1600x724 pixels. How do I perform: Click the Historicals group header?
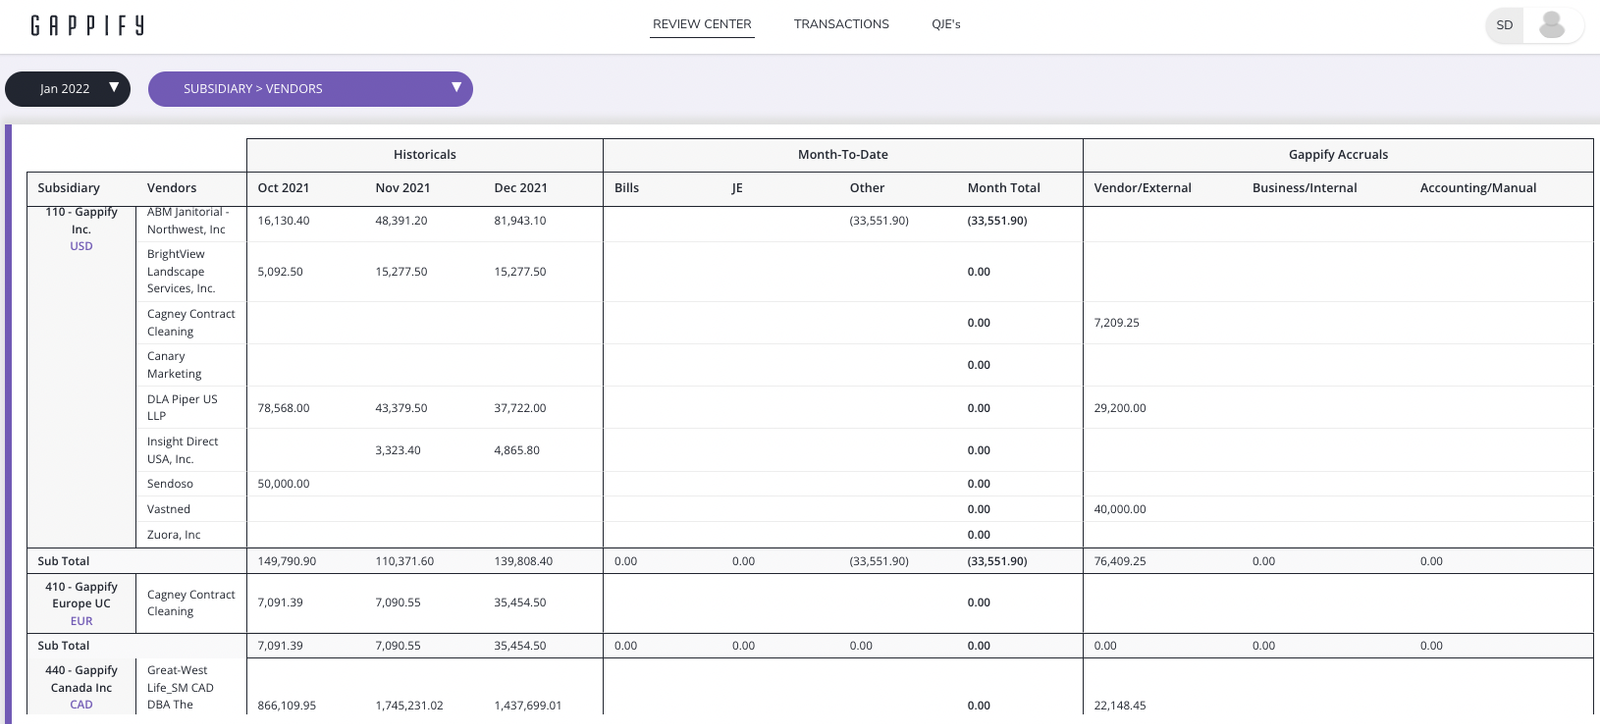tap(425, 155)
